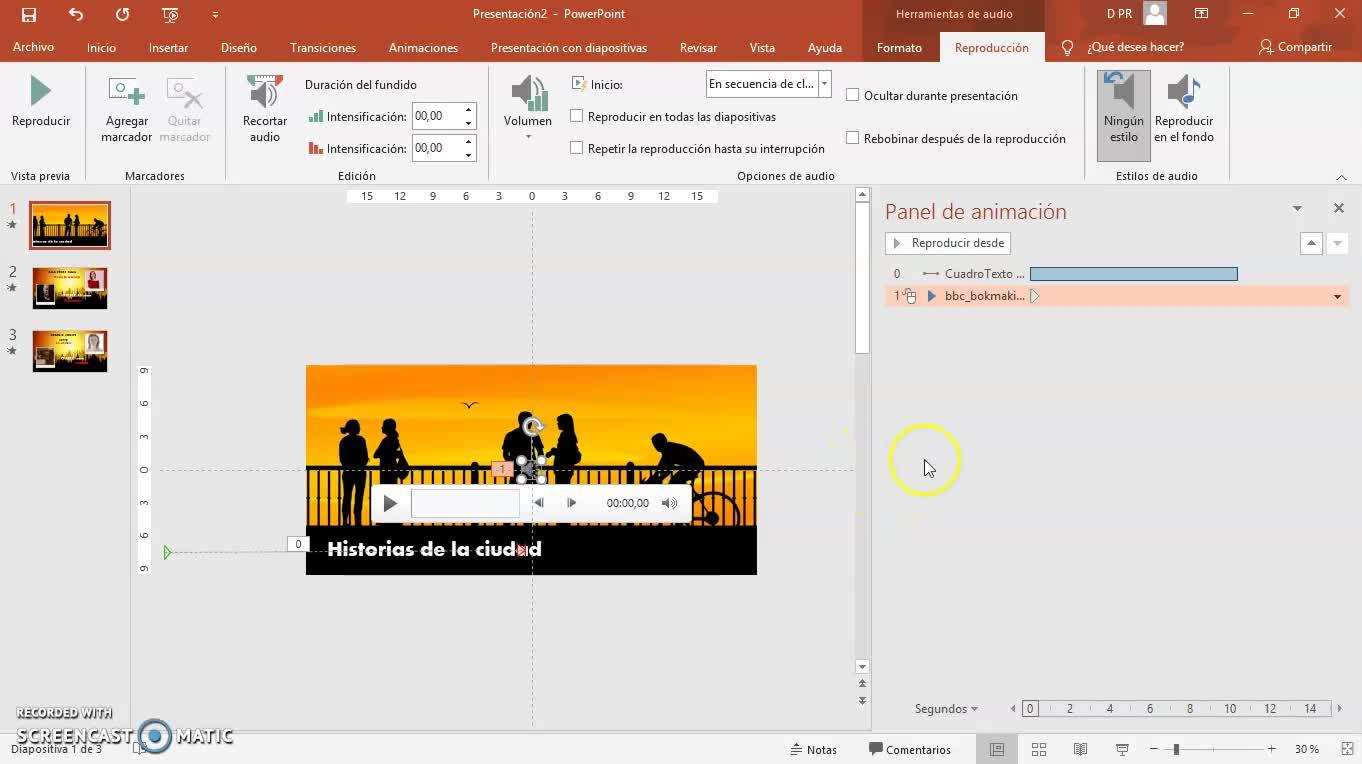Switch to slide sorter view icon

click(1039, 749)
